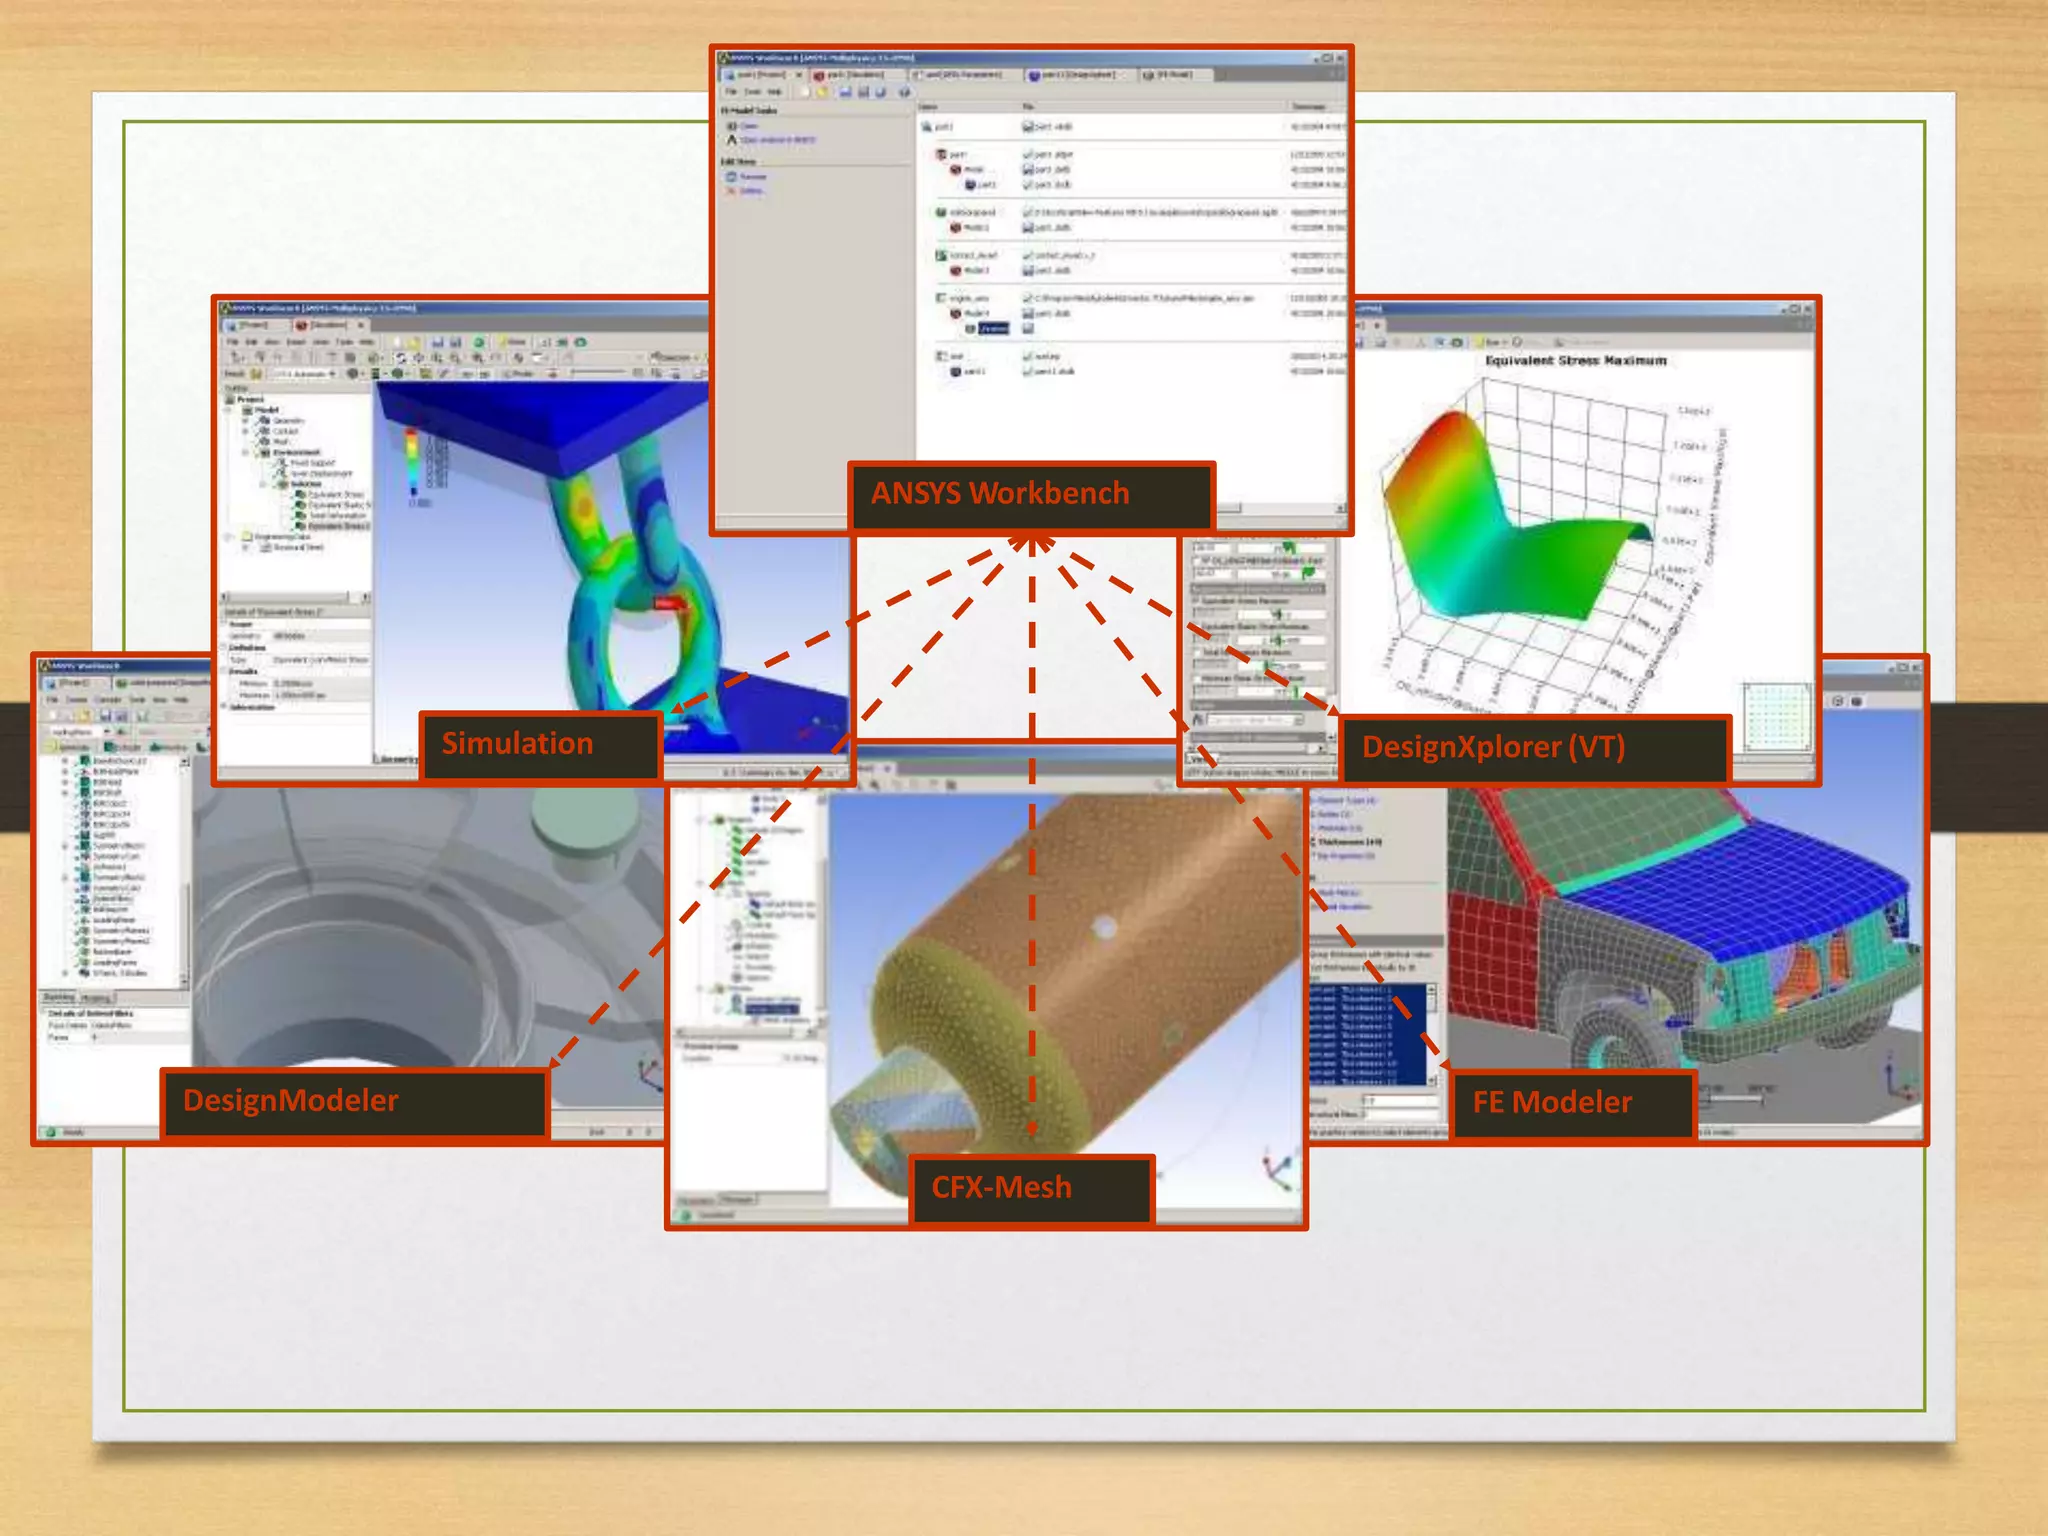The width and height of the screenshot is (2048, 1536).
Task: Select SymmetryPlane1 in the DesignModeler tree
Action: coord(121,930)
